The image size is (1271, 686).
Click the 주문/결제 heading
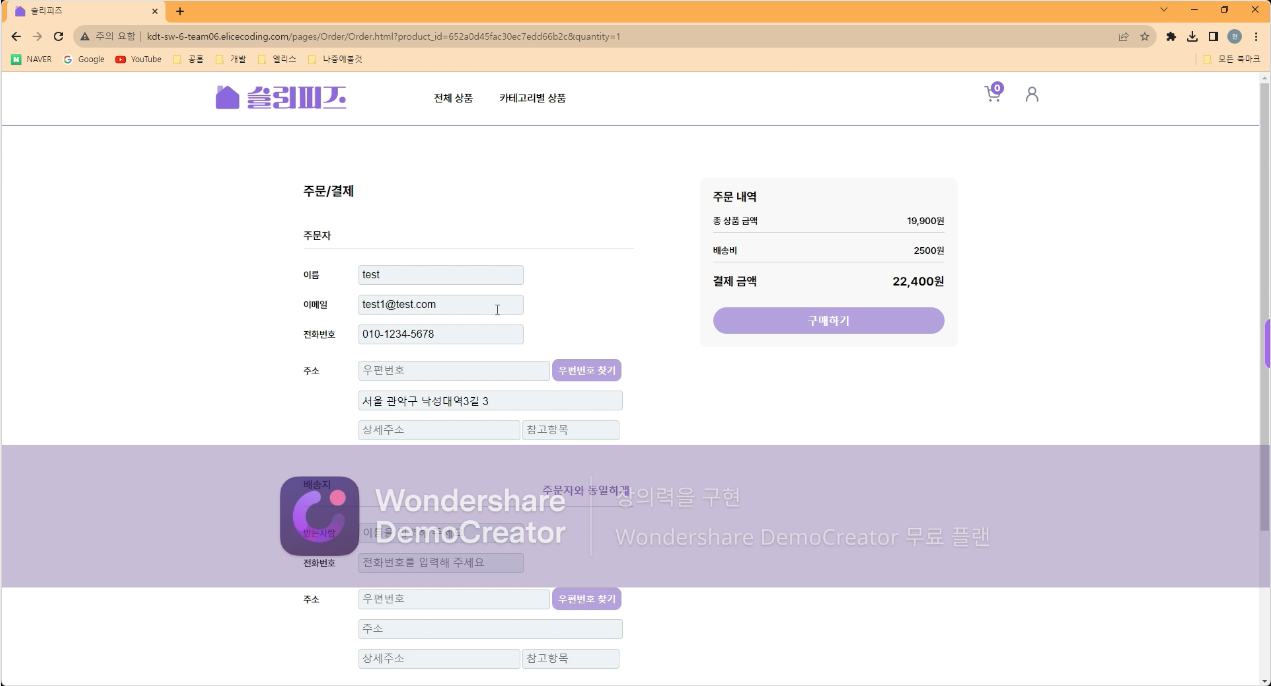[329, 191]
